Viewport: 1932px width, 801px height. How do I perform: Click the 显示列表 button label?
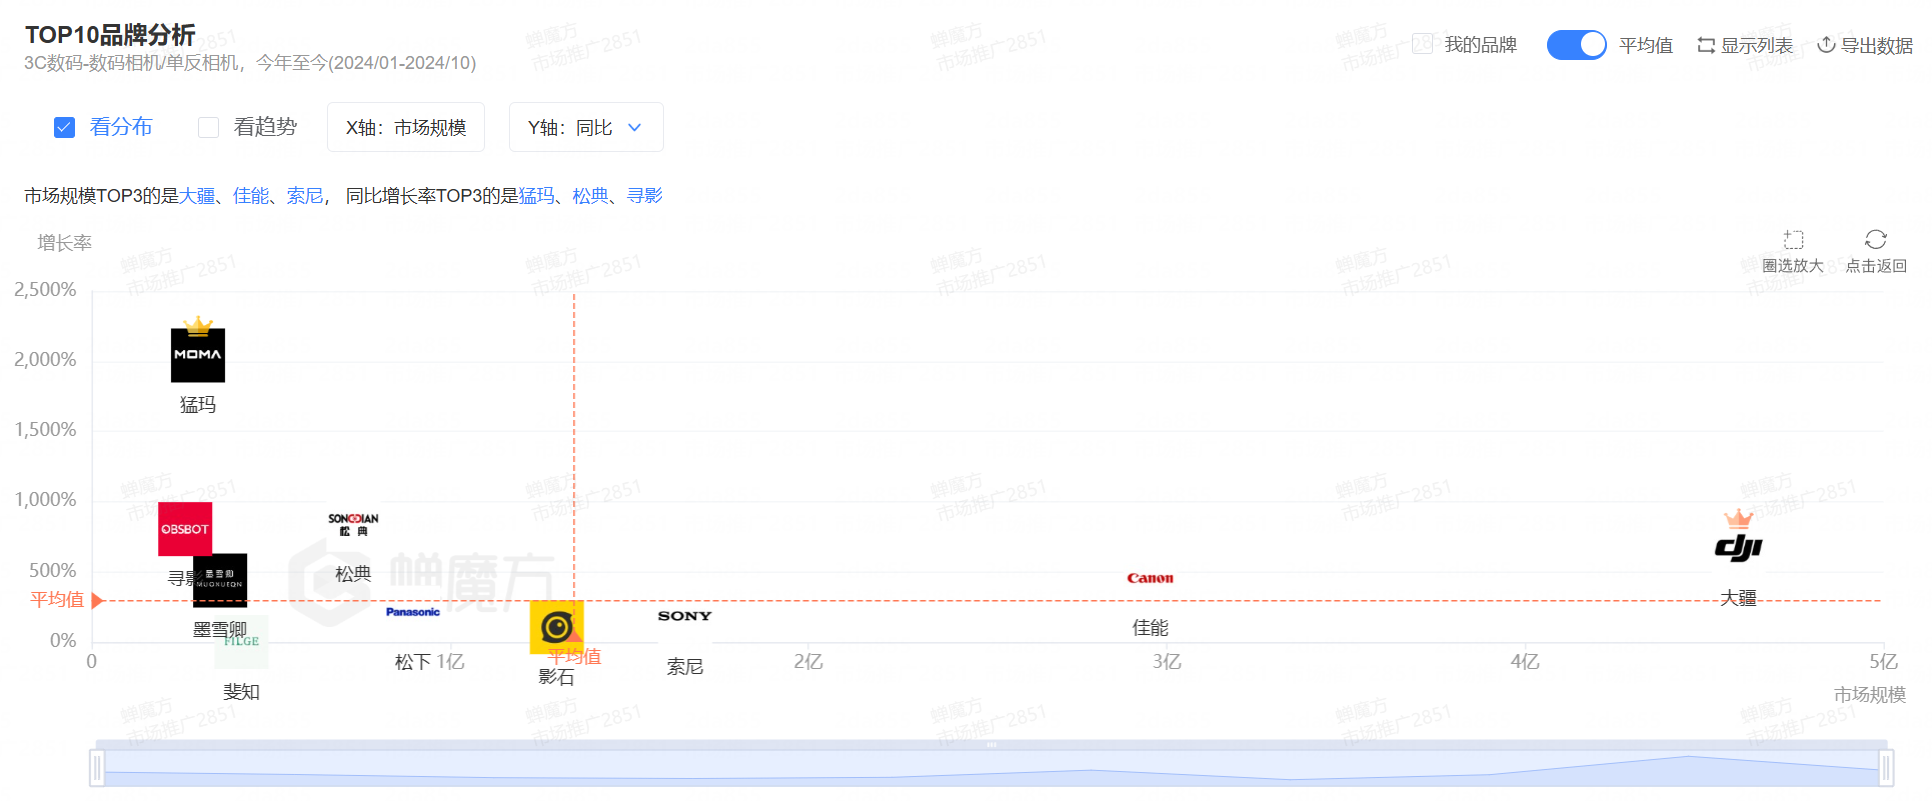pos(1756,45)
